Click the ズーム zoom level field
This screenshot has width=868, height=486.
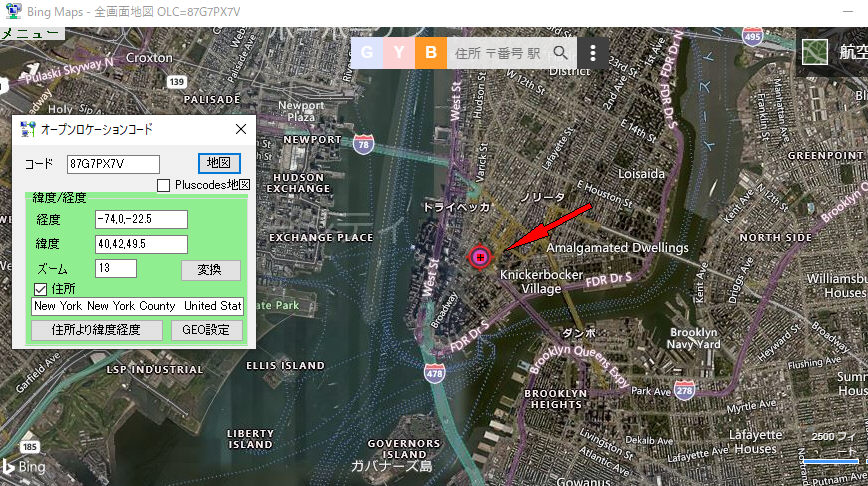coord(116,268)
